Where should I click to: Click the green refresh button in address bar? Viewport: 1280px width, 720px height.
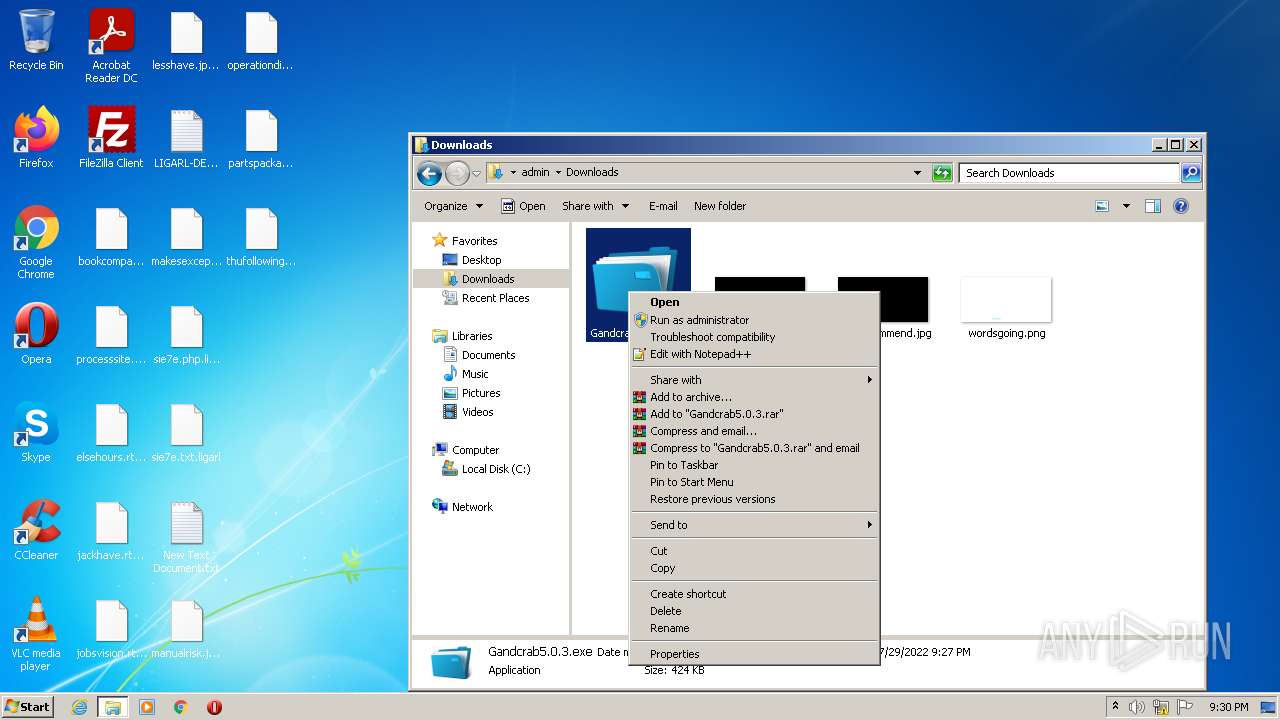pos(941,173)
